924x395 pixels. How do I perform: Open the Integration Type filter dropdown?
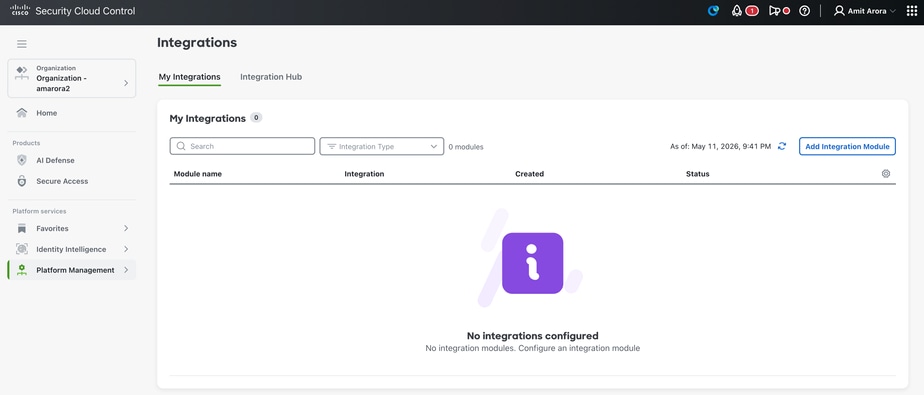382,146
